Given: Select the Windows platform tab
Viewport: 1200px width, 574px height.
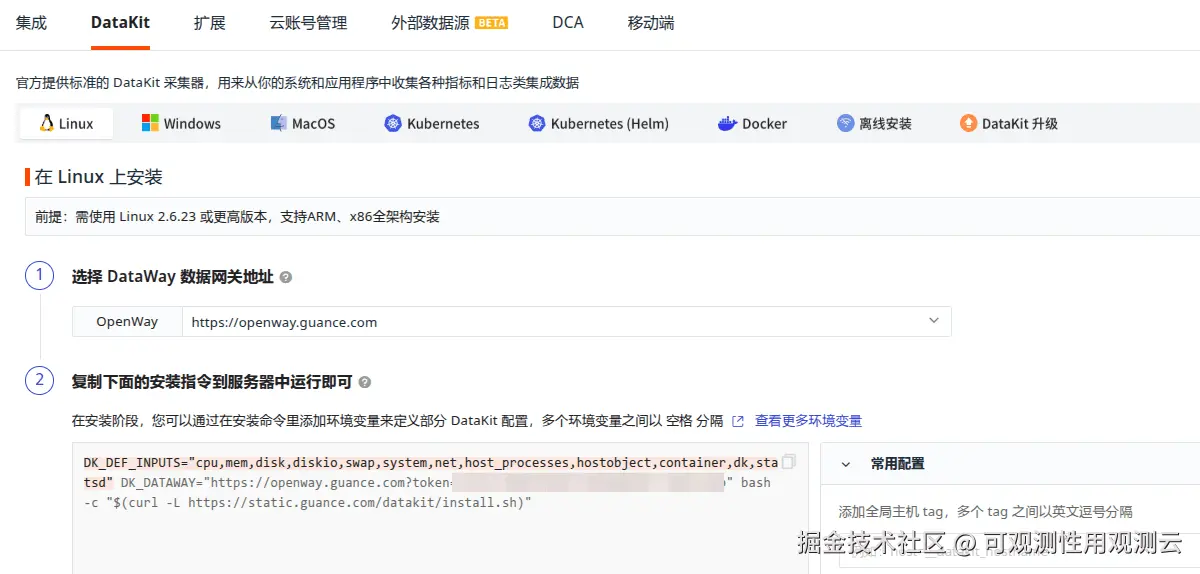Looking at the screenshot, I should (181, 124).
